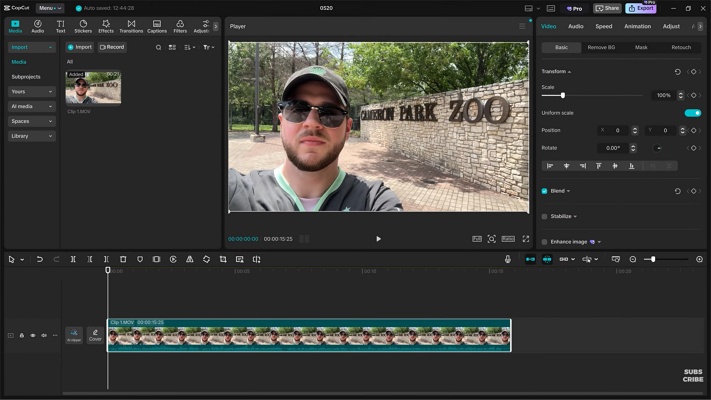
Task: Toggle the auto snapping icon
Action: point(547,259)
